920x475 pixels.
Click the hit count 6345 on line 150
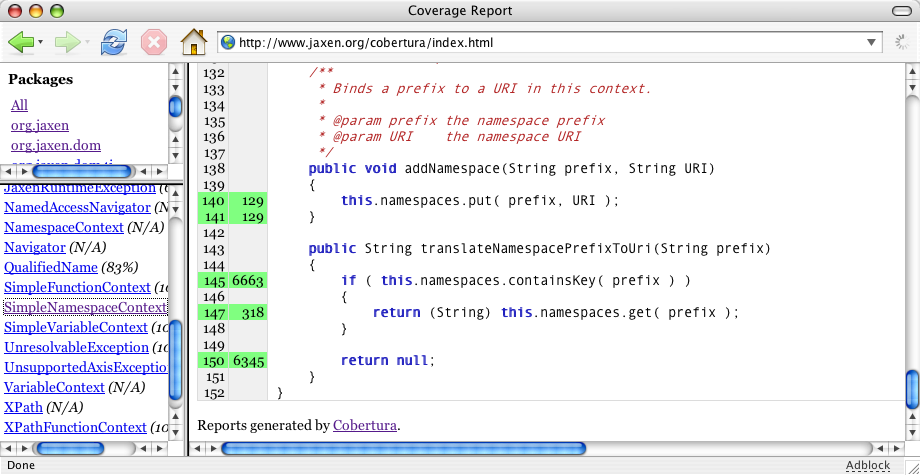(x=248, y=361)
